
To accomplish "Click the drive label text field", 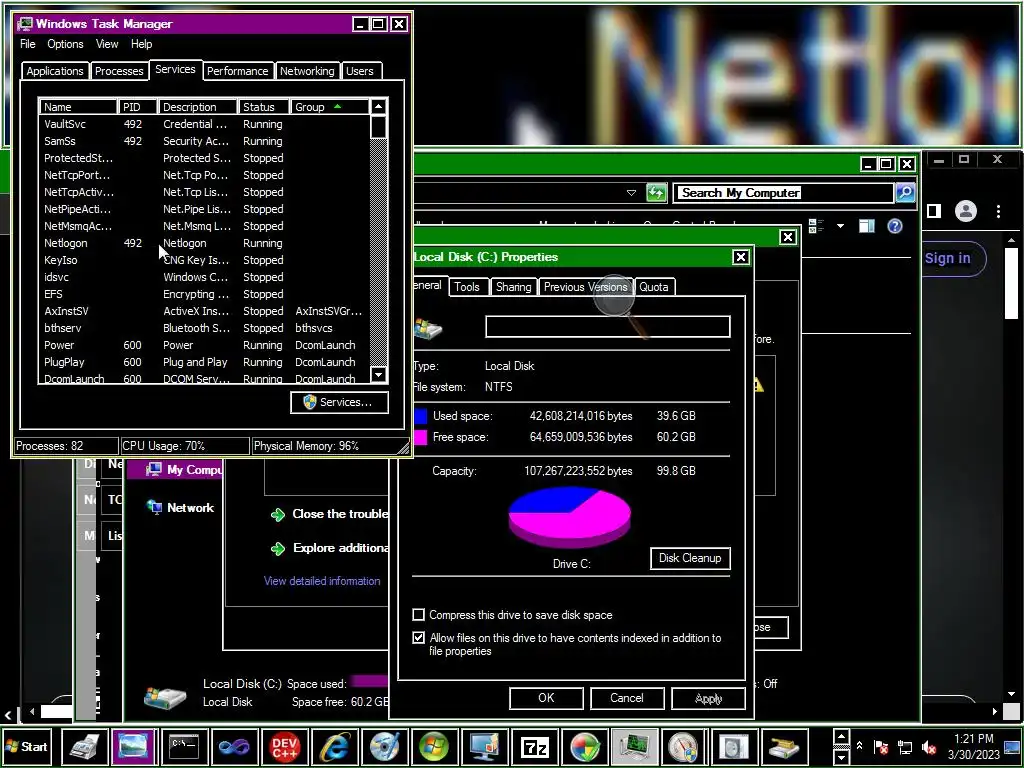I will 607,327.
